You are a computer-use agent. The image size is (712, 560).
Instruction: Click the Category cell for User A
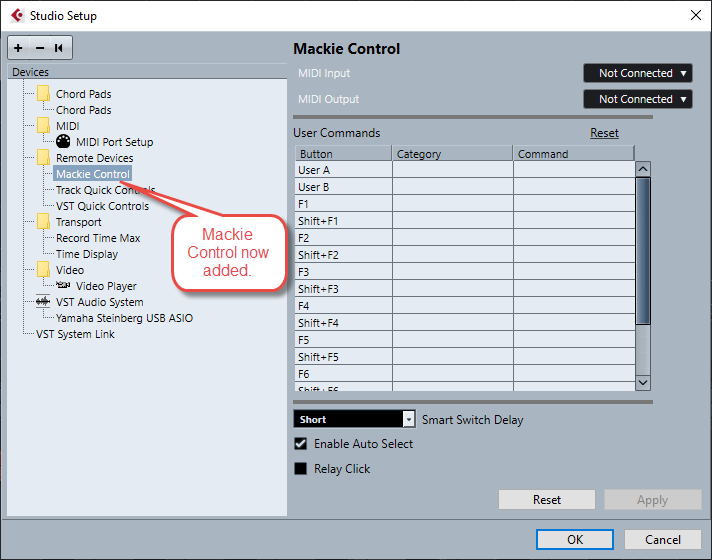453,170
